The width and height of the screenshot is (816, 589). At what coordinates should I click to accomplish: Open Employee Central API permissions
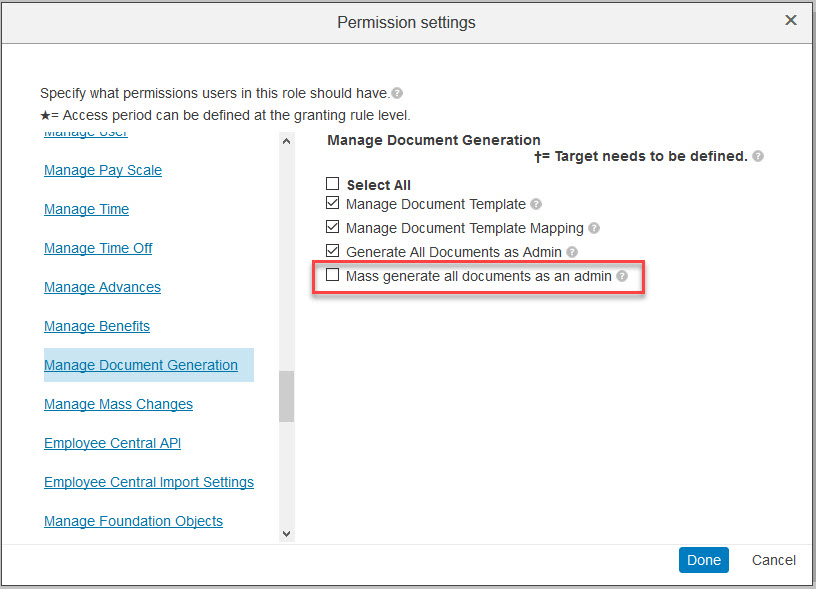[112, 443]
